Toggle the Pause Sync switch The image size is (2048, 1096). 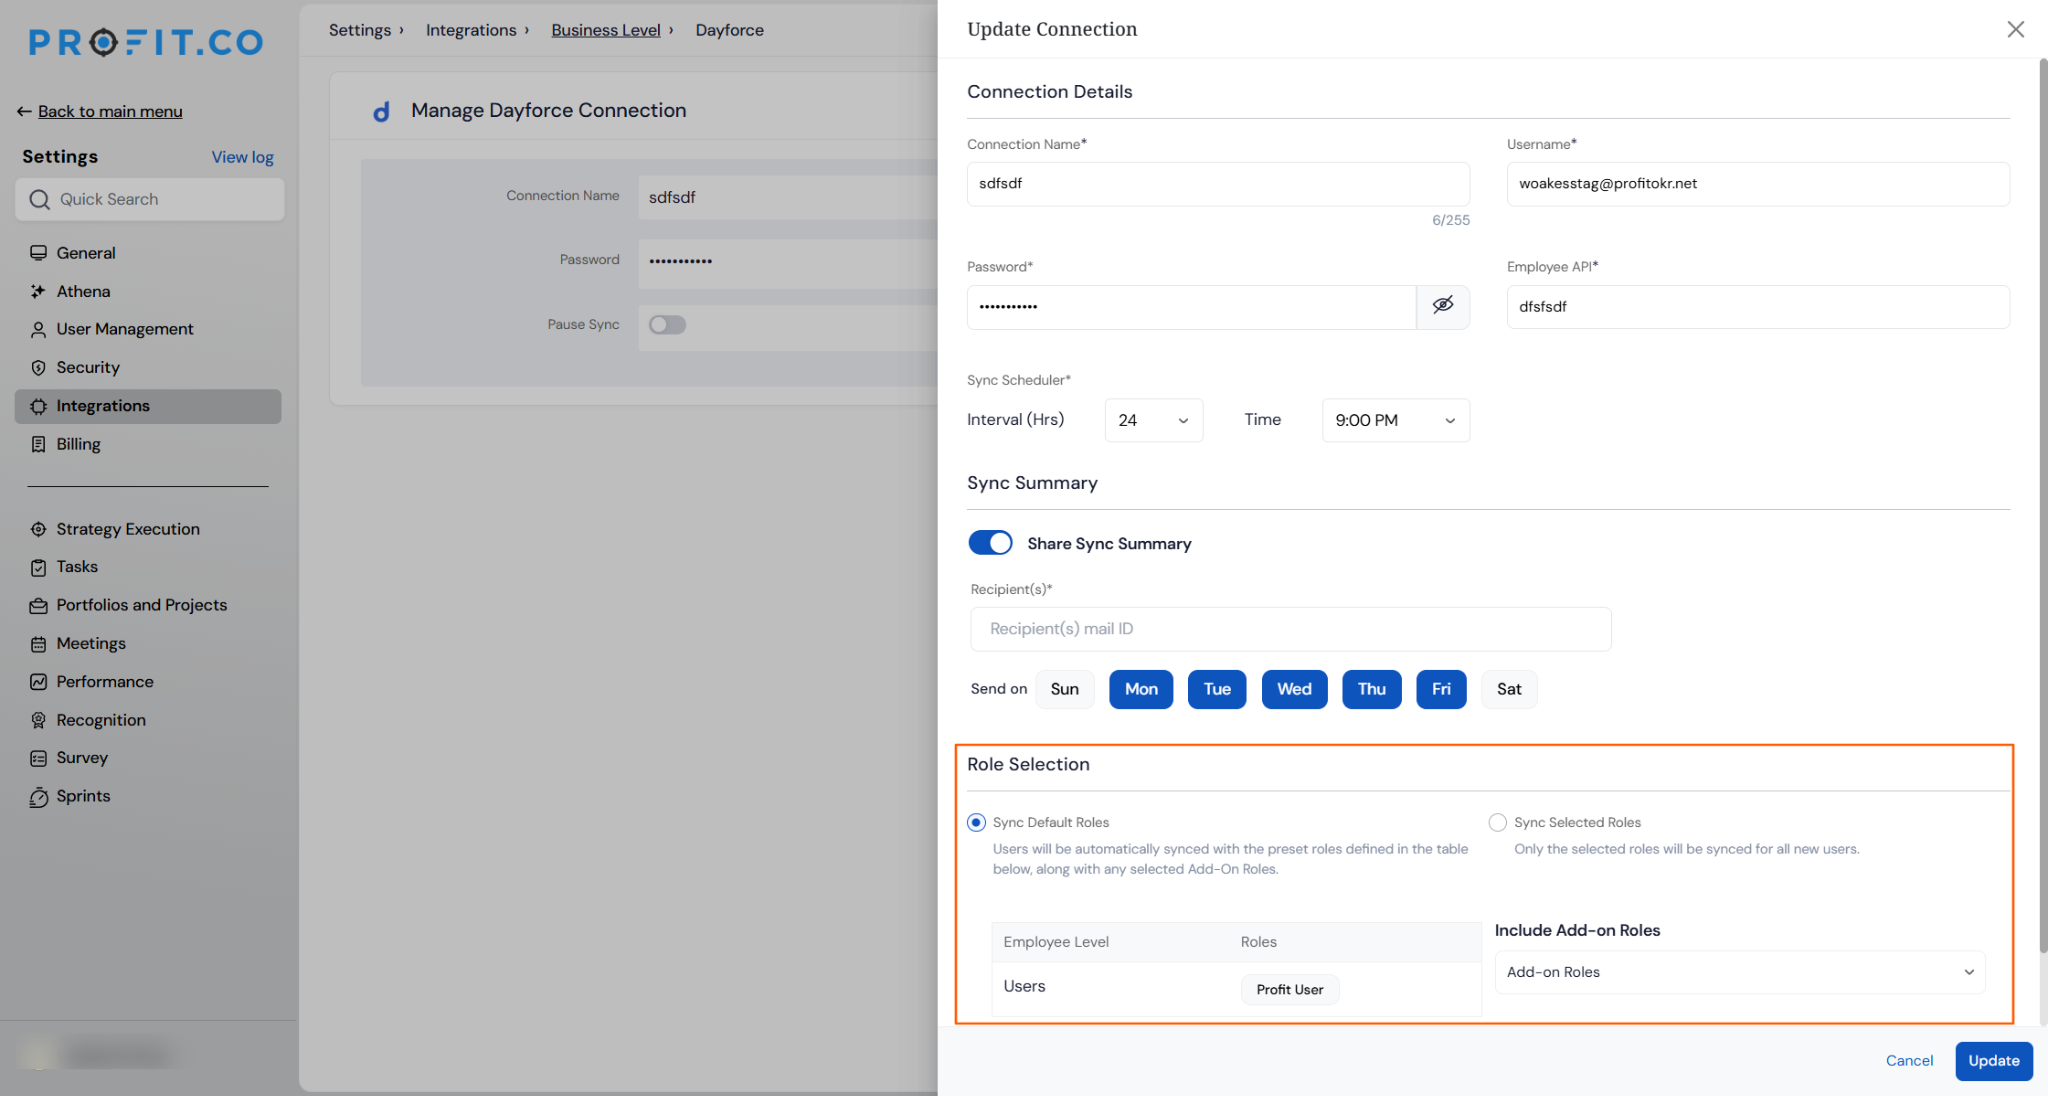click(667, 325)
